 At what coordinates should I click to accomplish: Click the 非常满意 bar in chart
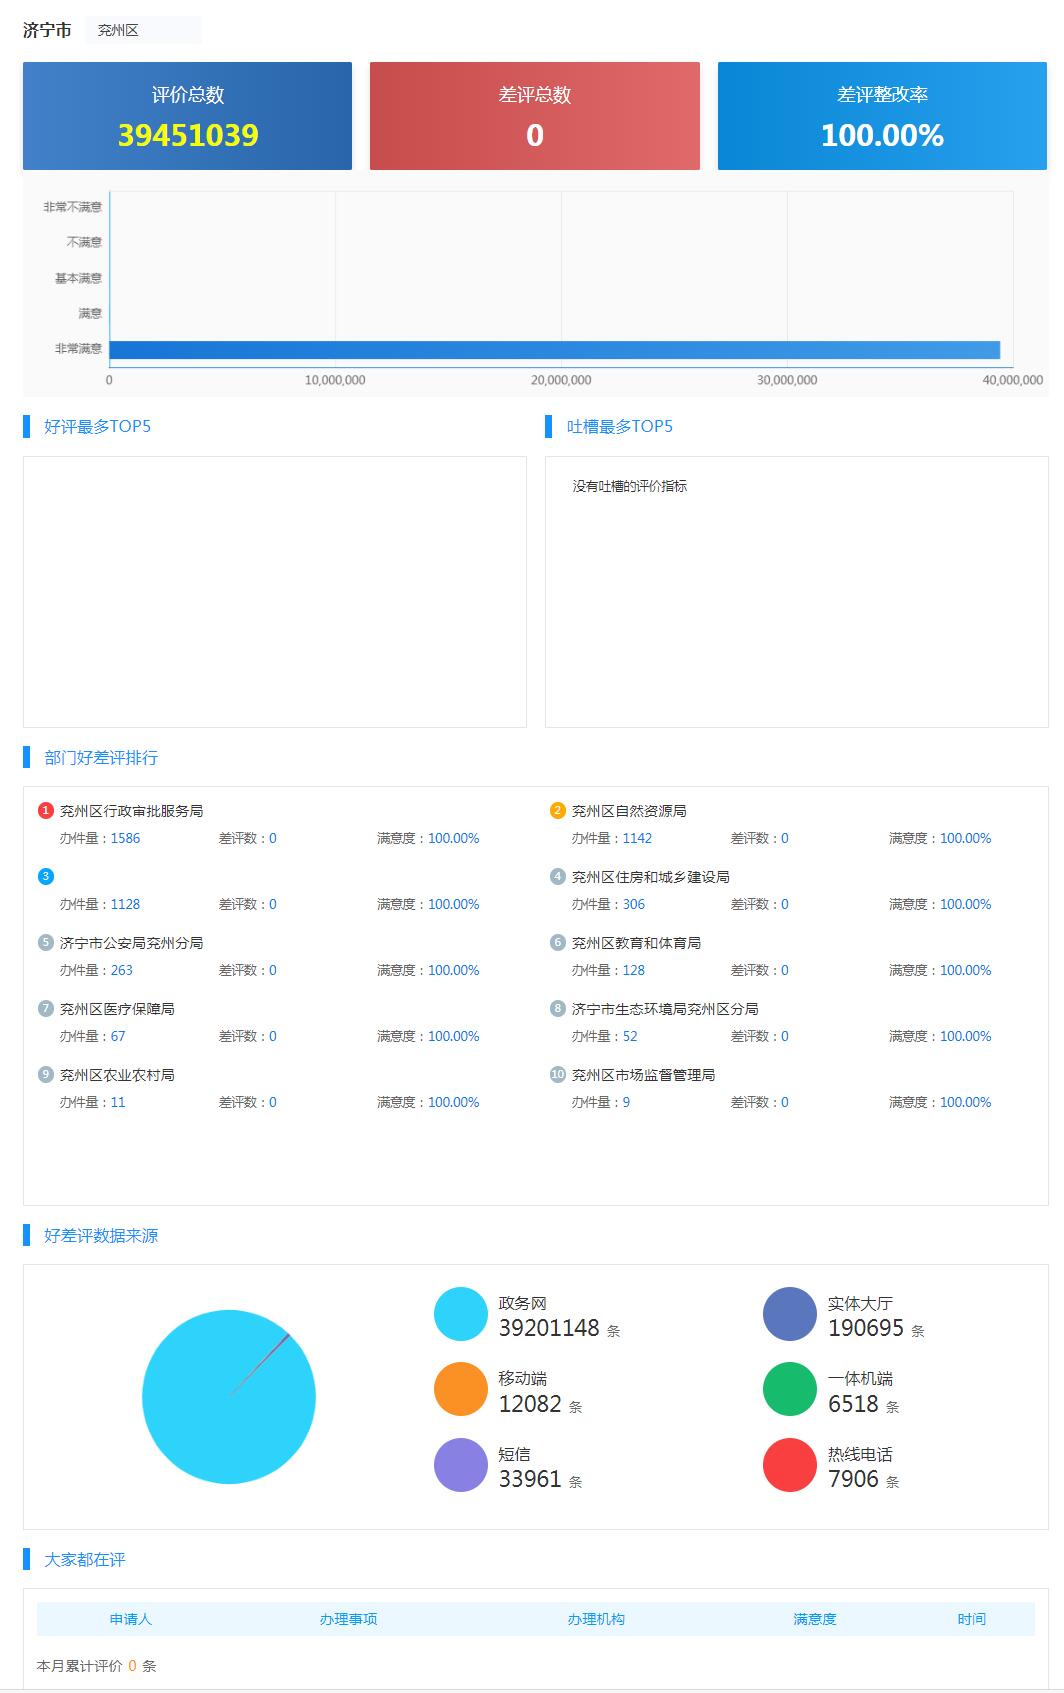pos(554,350)
